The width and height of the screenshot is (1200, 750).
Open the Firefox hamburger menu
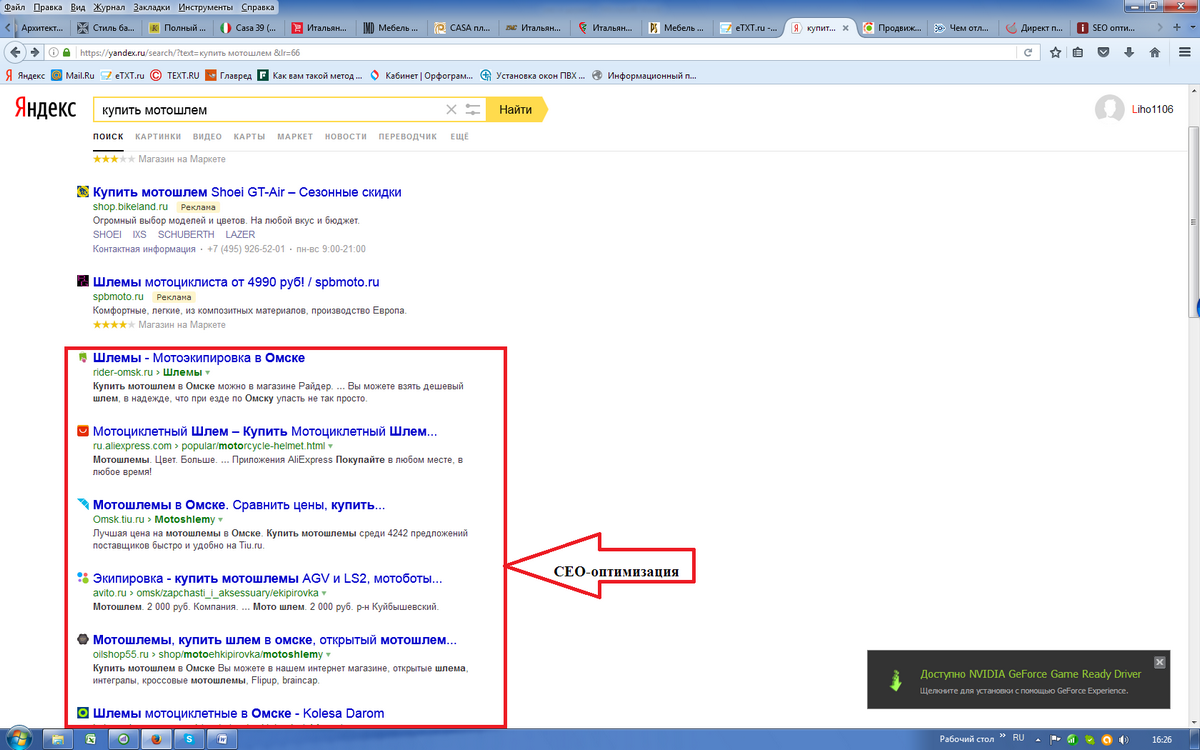click(x=1183, y=52)
